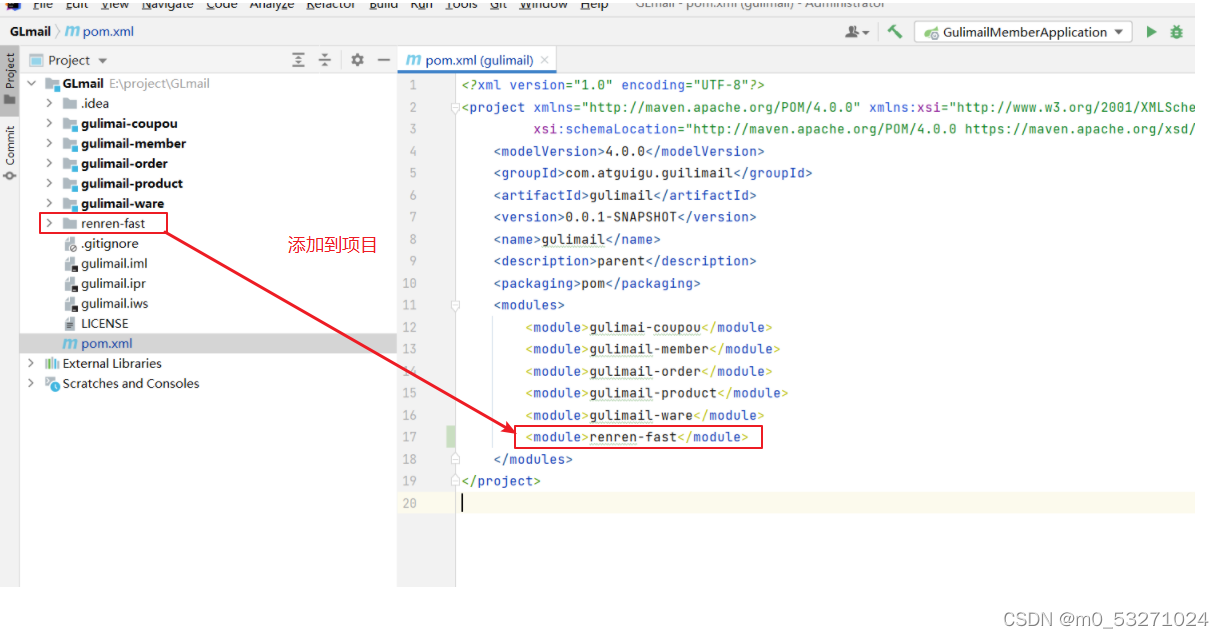Select the gulimail-order module folder
Viewport: 1224px width, 638px height.
point(124,164)
